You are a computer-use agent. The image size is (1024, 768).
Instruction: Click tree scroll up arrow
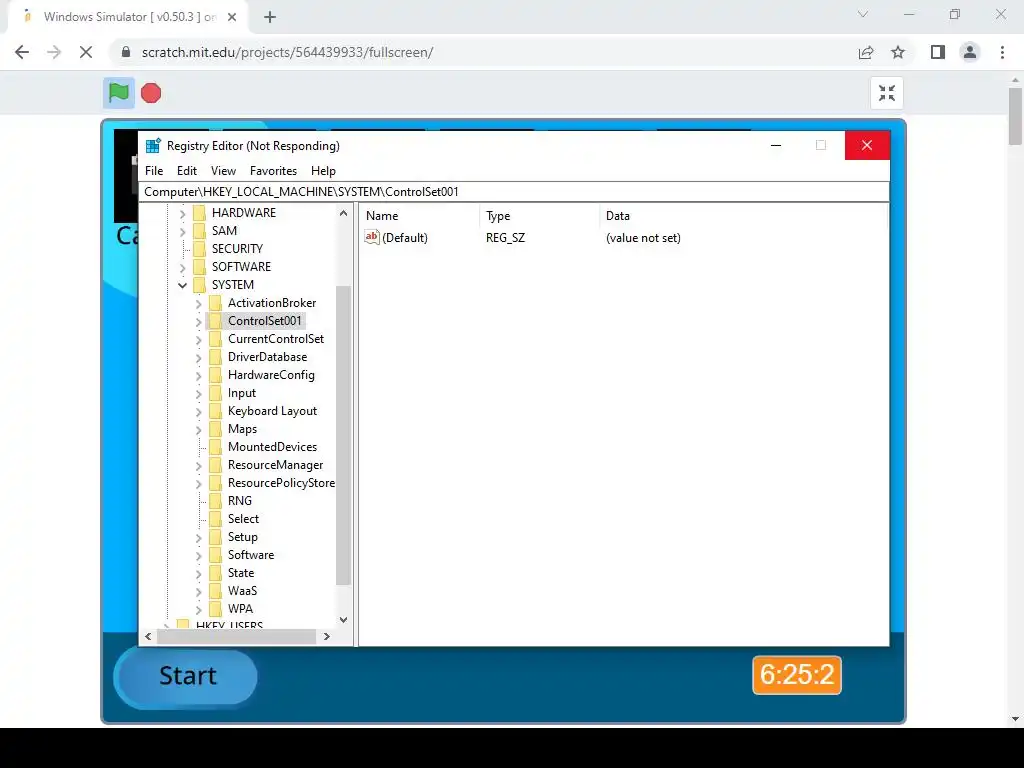[344, 213]
